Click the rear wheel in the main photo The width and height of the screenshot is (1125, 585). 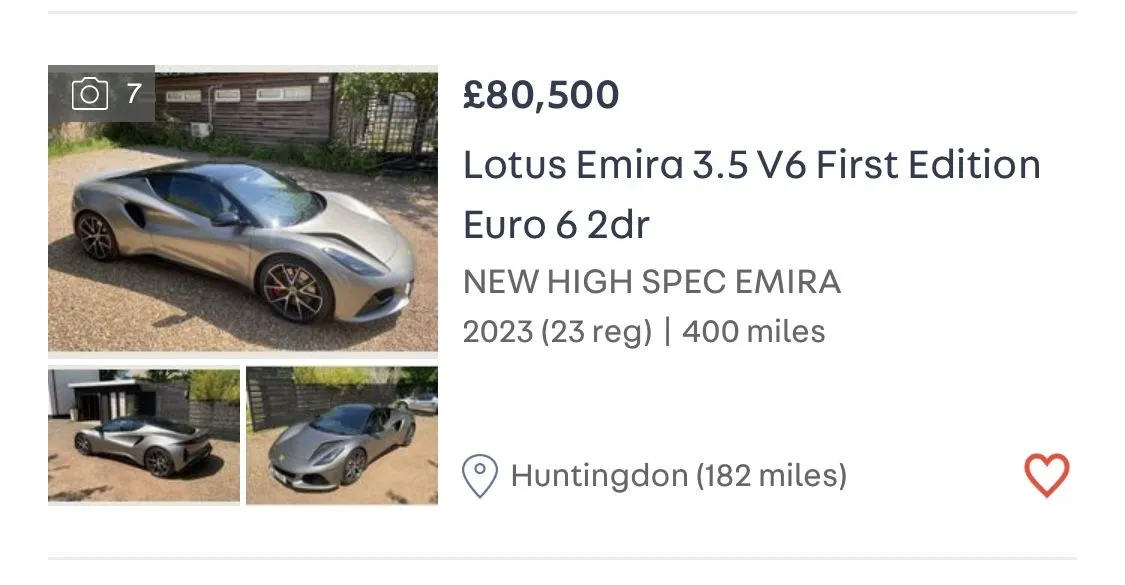coord(96,237)
